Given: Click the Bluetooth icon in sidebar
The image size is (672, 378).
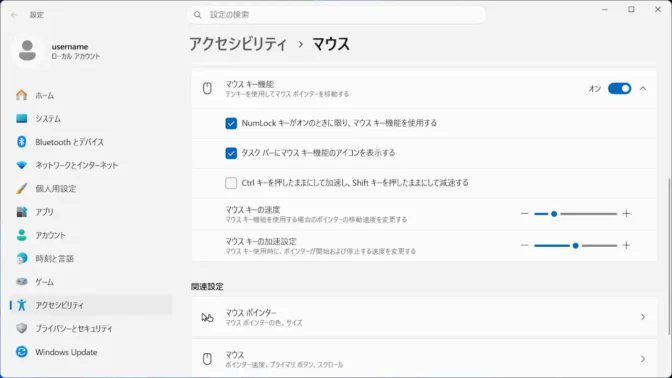Looking at the screenshot, I should [21, 141].
